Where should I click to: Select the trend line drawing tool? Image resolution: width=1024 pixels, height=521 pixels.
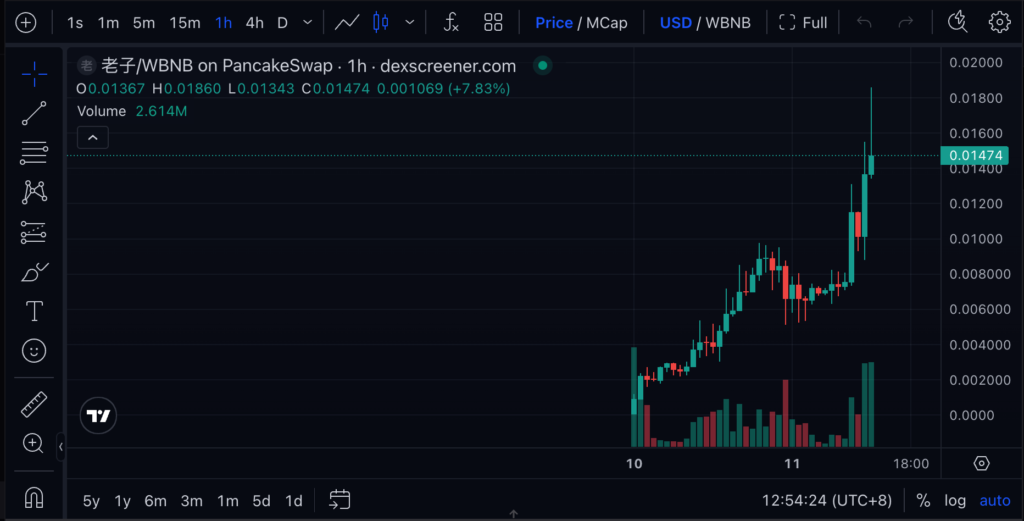click(x=34, y=113)
